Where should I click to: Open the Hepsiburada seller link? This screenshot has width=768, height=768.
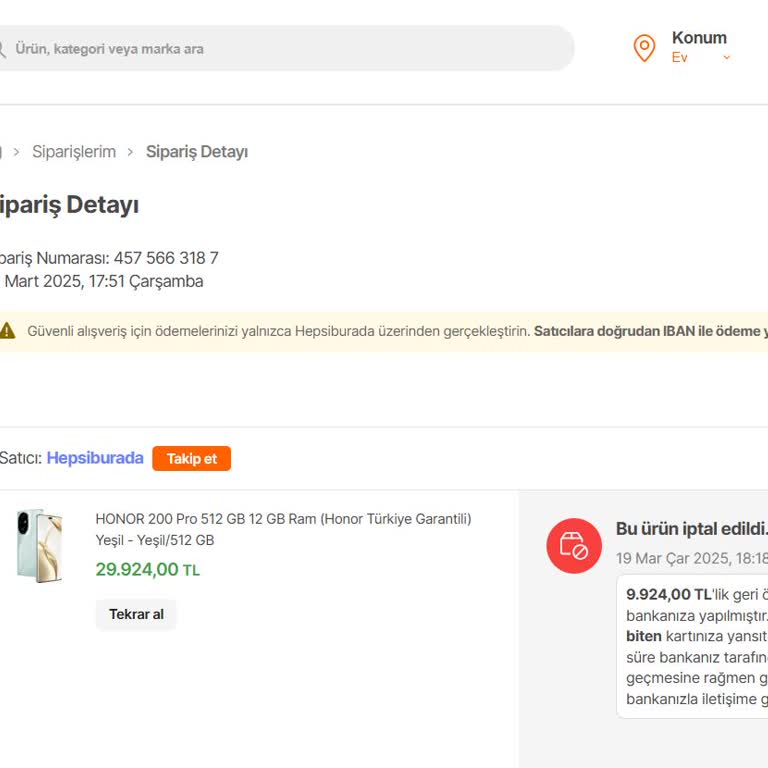click(95, 458)
